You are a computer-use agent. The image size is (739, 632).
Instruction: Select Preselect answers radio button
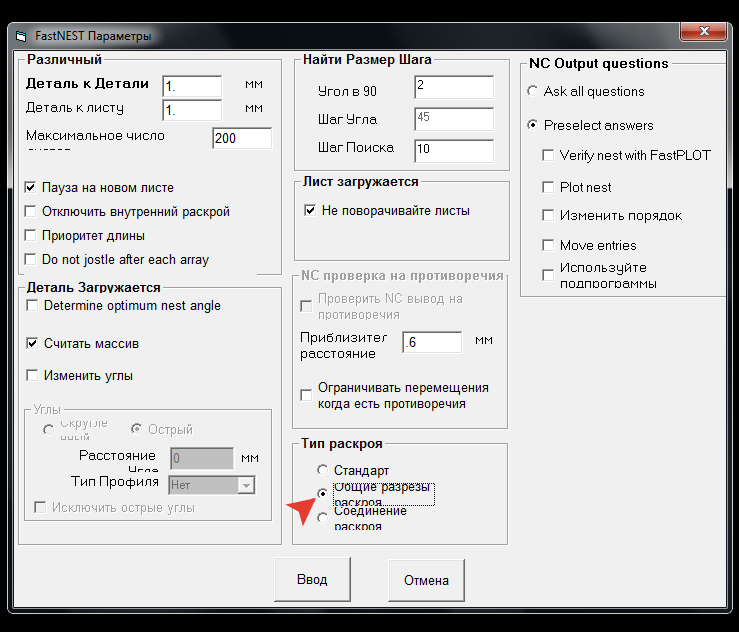click(x=533, y=125)
